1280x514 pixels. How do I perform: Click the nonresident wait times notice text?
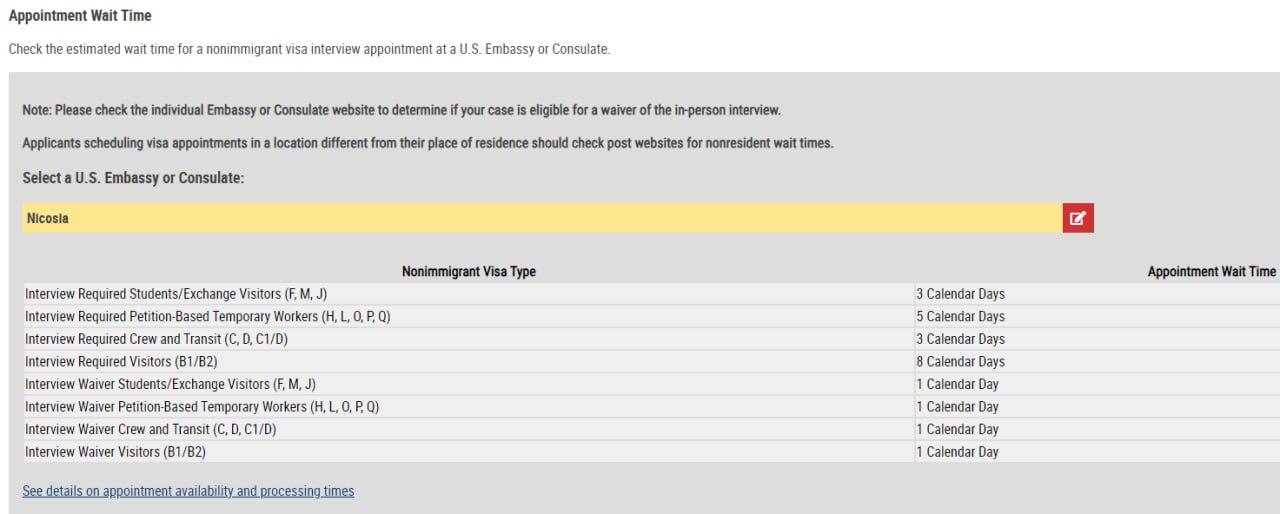[x=427, y=143]
